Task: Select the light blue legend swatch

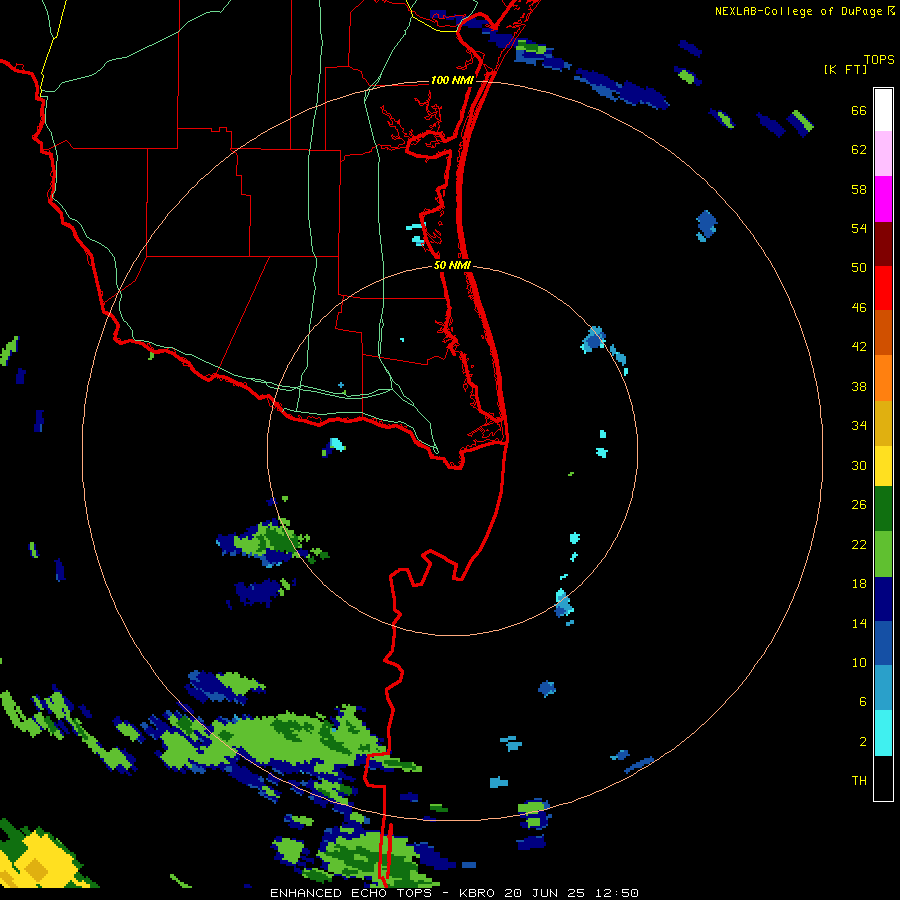Action: click(x=883, y=688)
